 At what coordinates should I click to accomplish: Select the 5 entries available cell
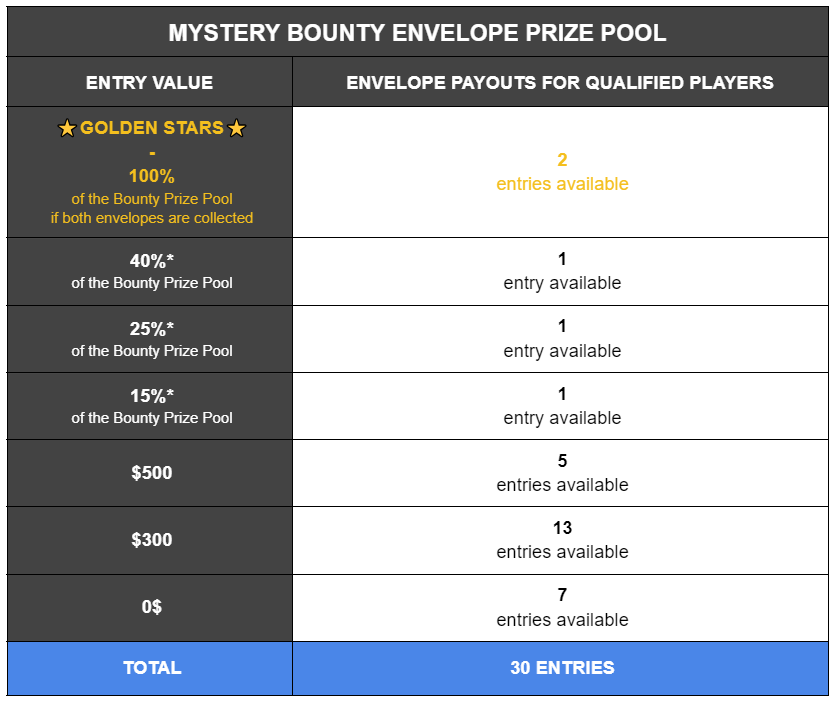click(562, 473)
